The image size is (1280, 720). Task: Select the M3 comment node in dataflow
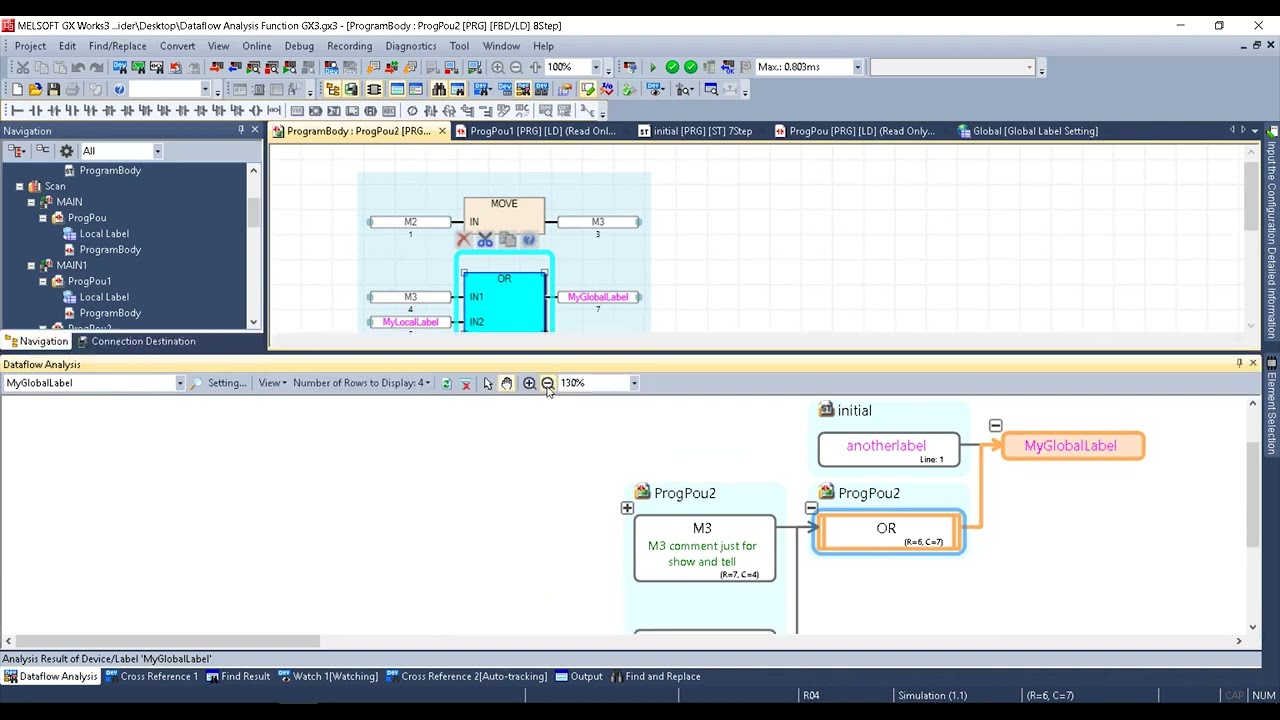tap(704, 548)
